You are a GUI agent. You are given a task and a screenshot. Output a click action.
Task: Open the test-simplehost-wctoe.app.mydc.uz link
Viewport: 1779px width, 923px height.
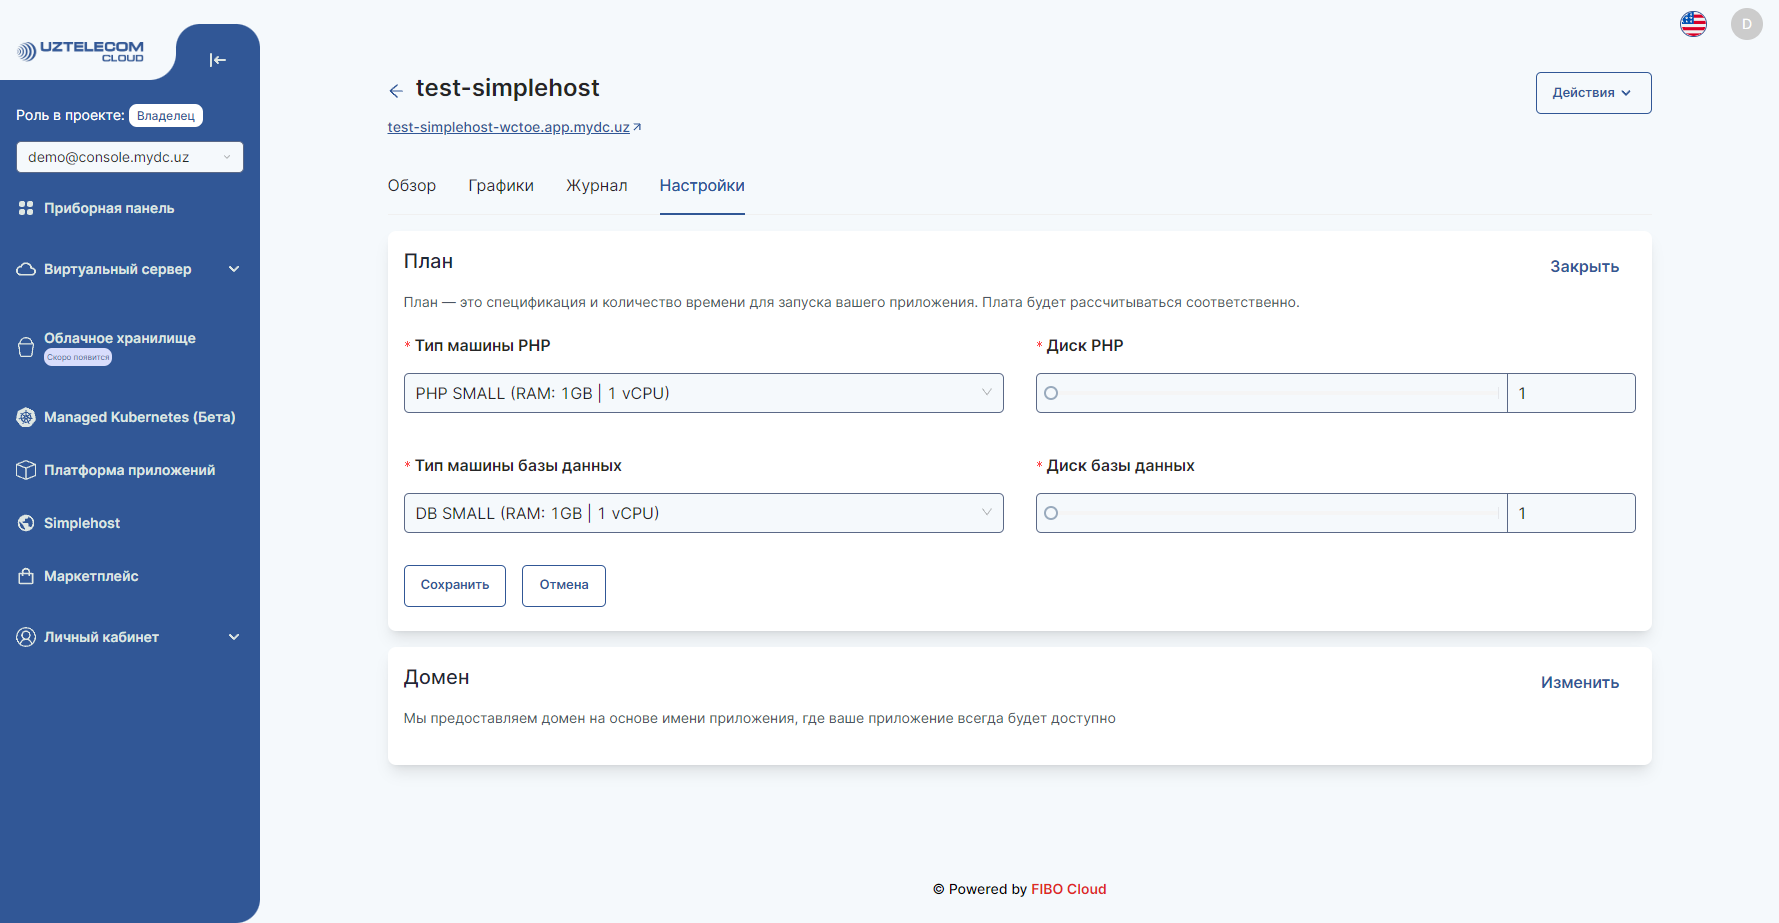click(508, 127)
